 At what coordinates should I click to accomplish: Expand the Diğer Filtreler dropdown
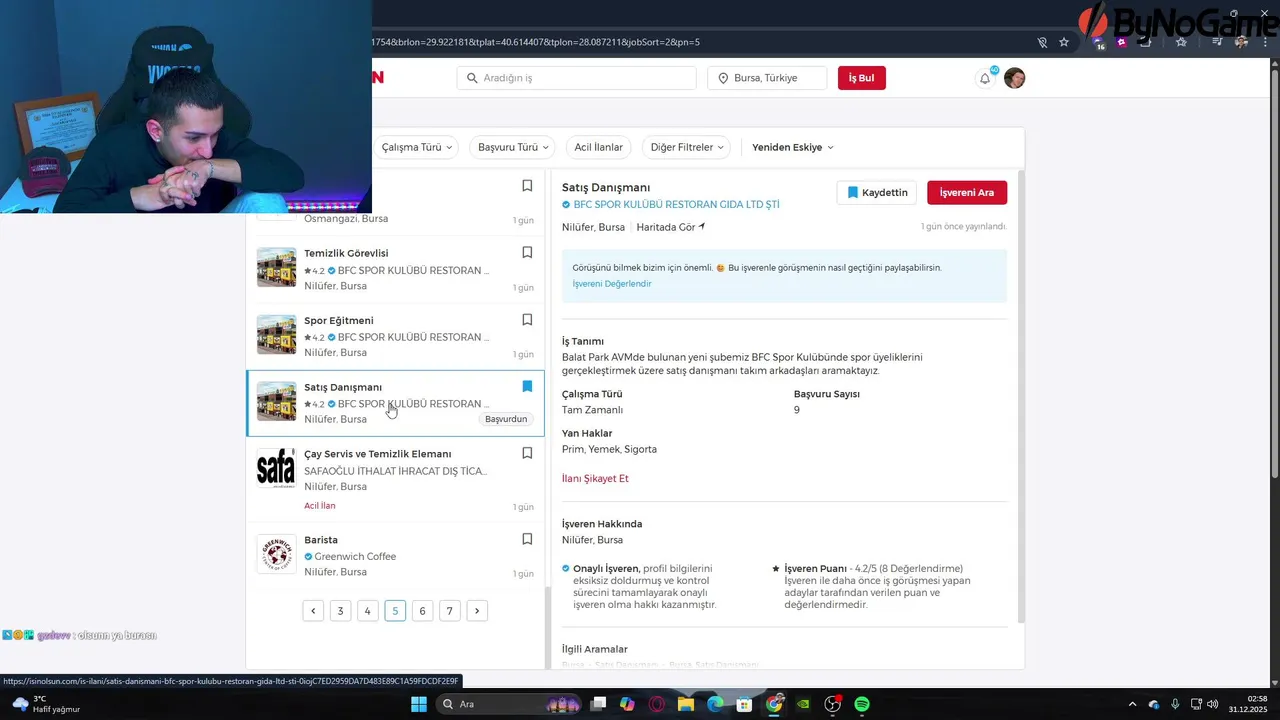point(687,147)
